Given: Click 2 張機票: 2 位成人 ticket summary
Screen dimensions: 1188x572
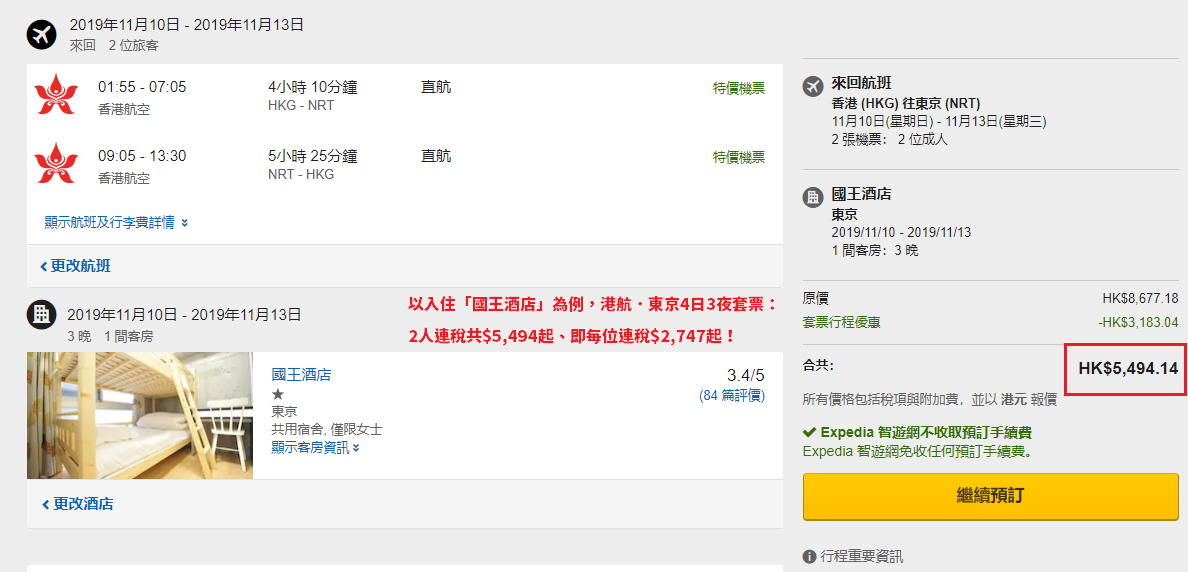Looking at the screenshot, I should click(x=889, y=139).
